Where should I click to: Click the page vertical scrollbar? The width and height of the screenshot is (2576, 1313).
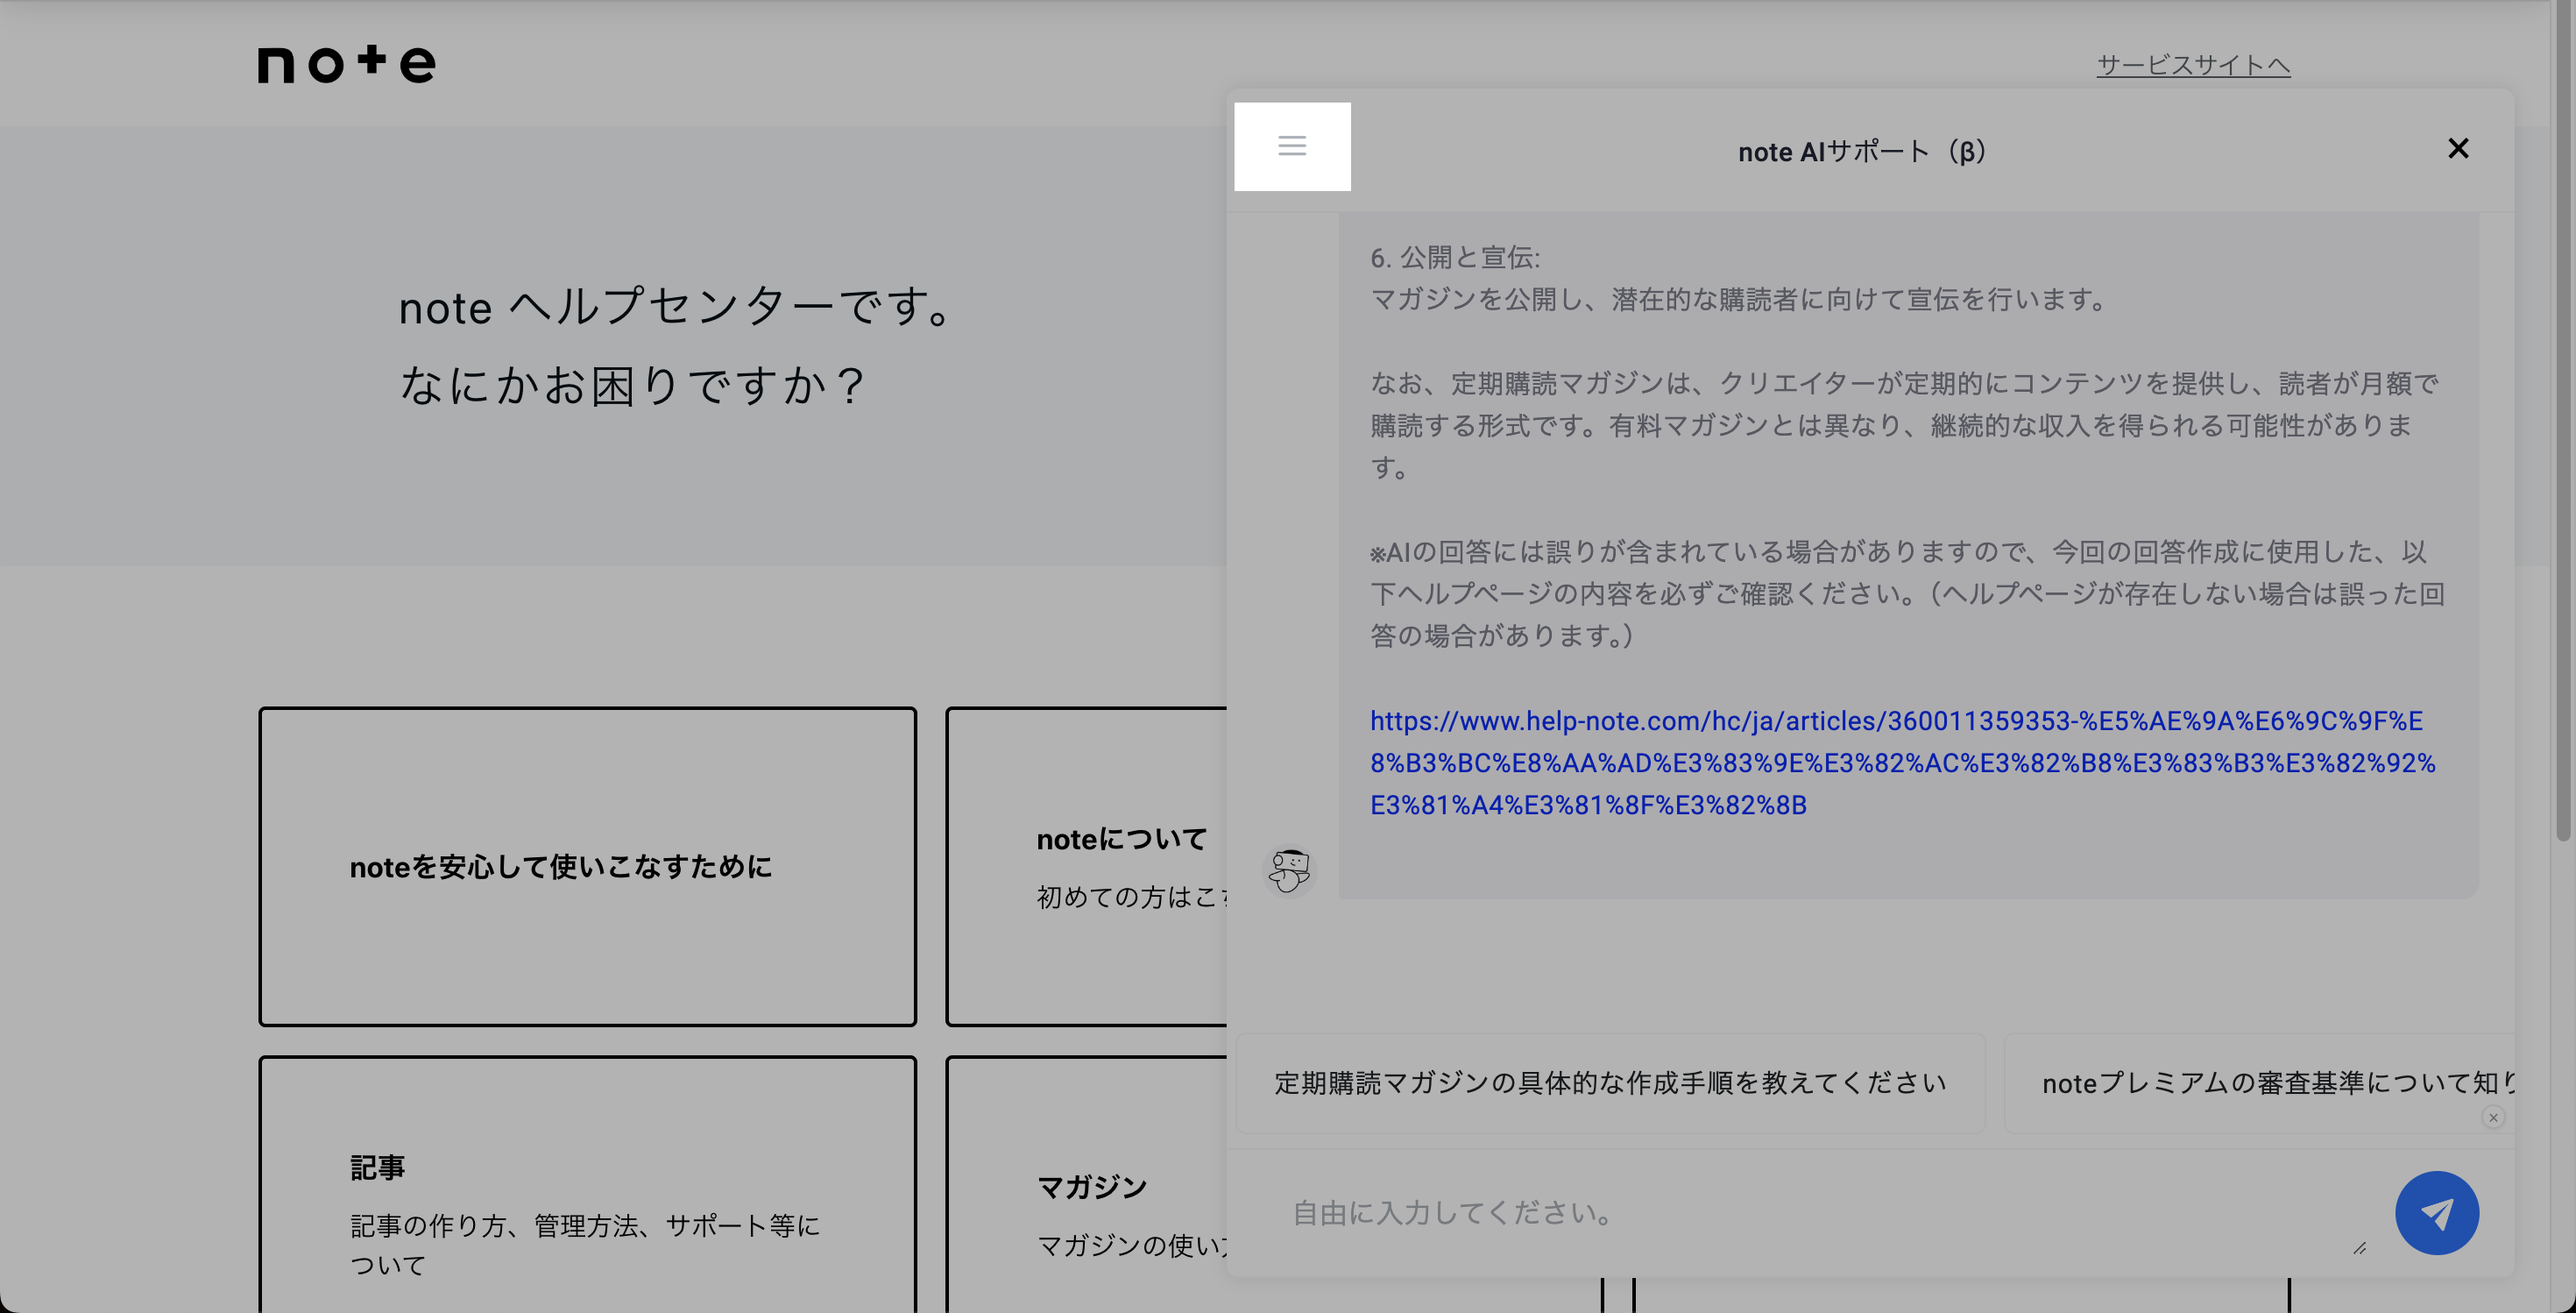[2563, 420]
